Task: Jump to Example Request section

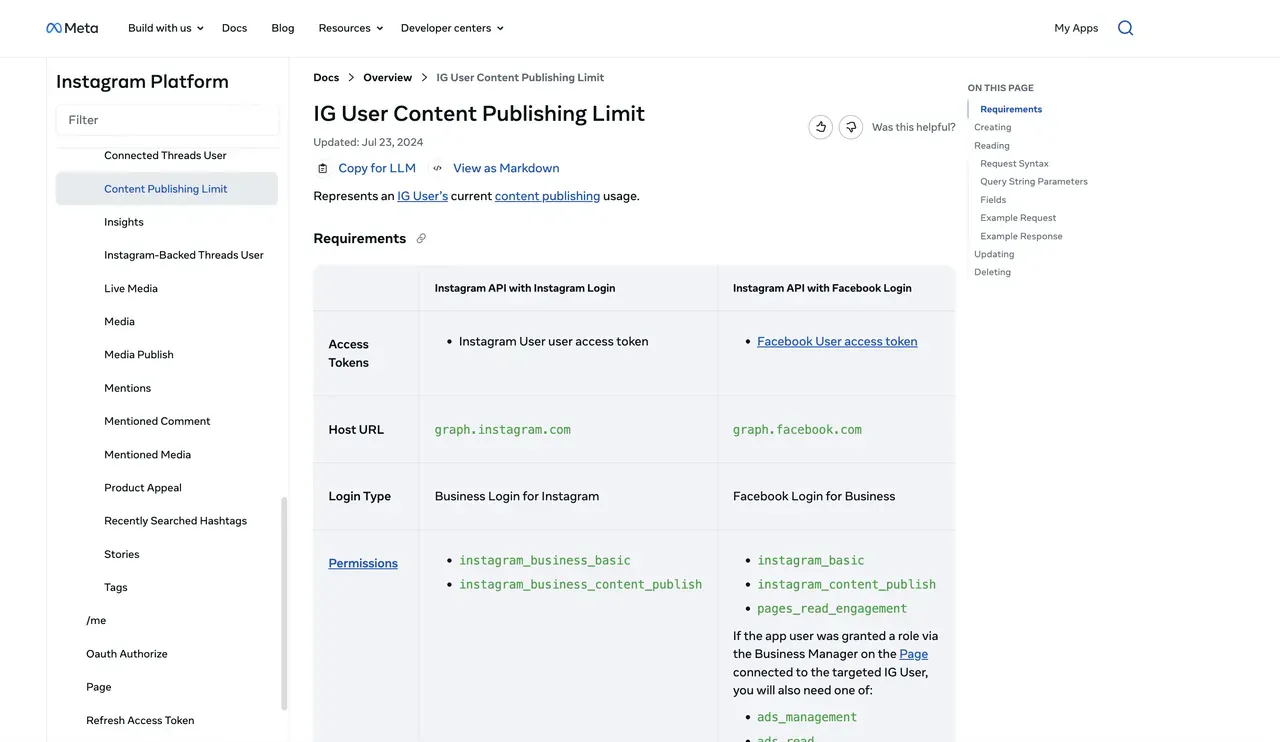Action: (x=1018, y=218)
